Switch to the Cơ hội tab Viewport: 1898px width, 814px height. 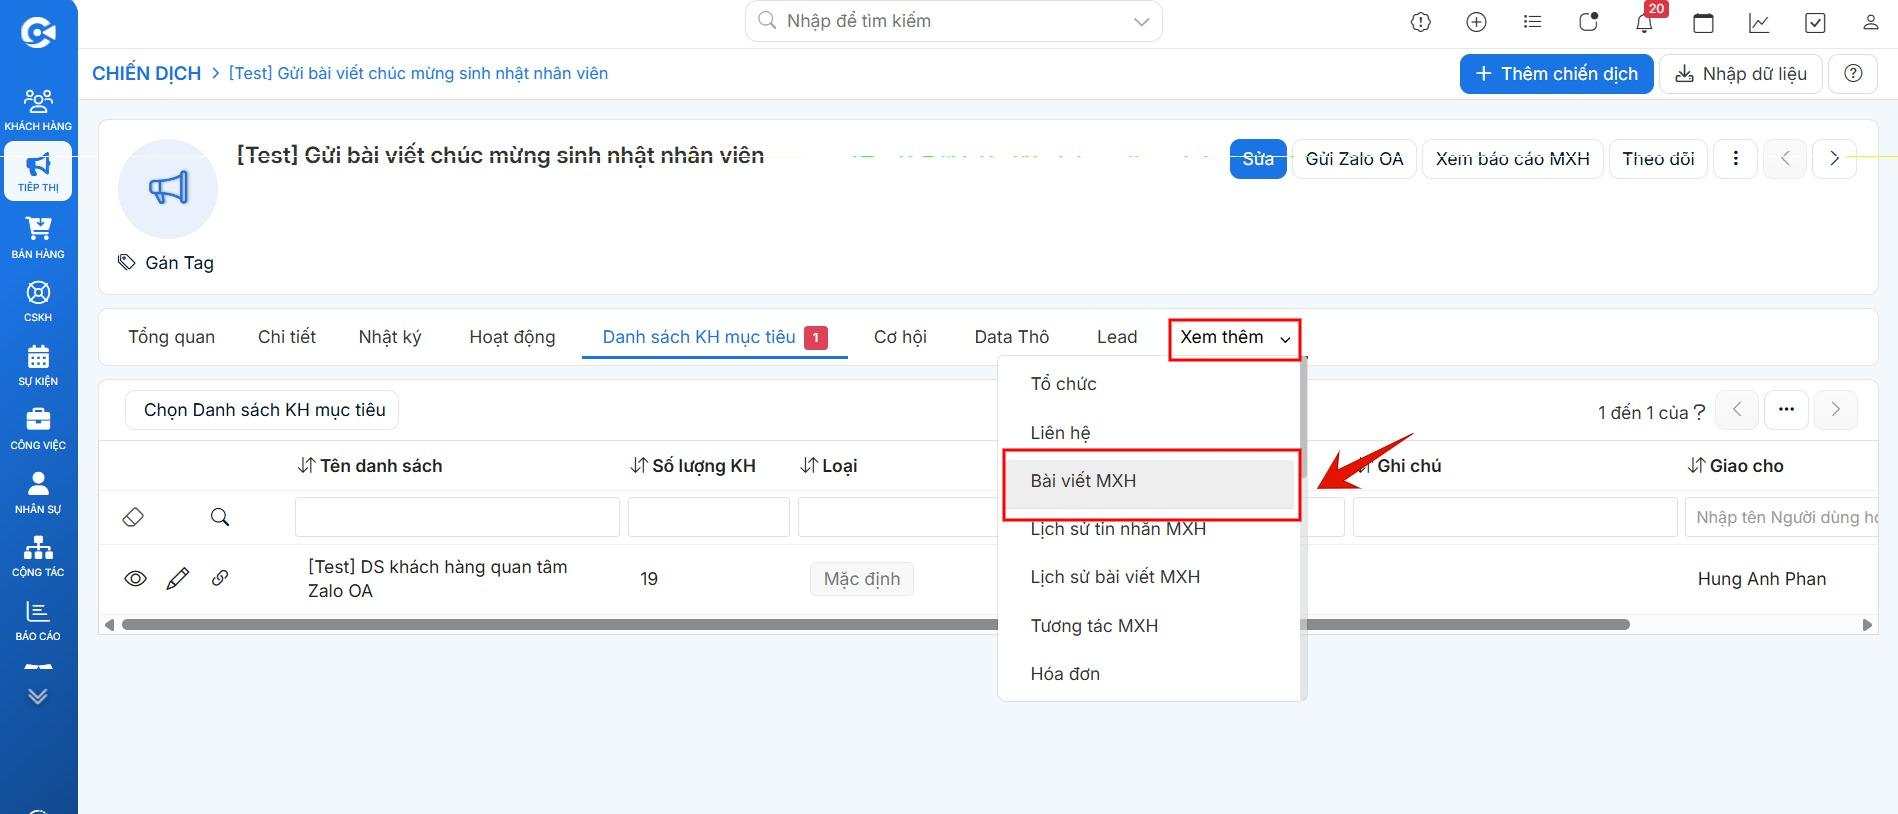[x=900, y=337]
